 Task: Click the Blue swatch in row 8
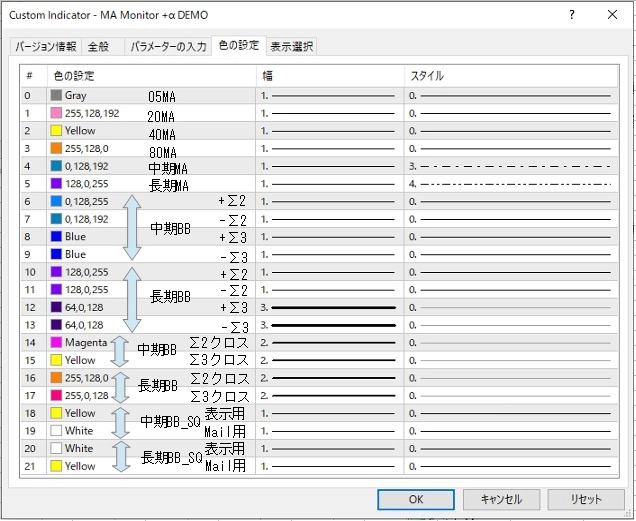pos(56,237)
